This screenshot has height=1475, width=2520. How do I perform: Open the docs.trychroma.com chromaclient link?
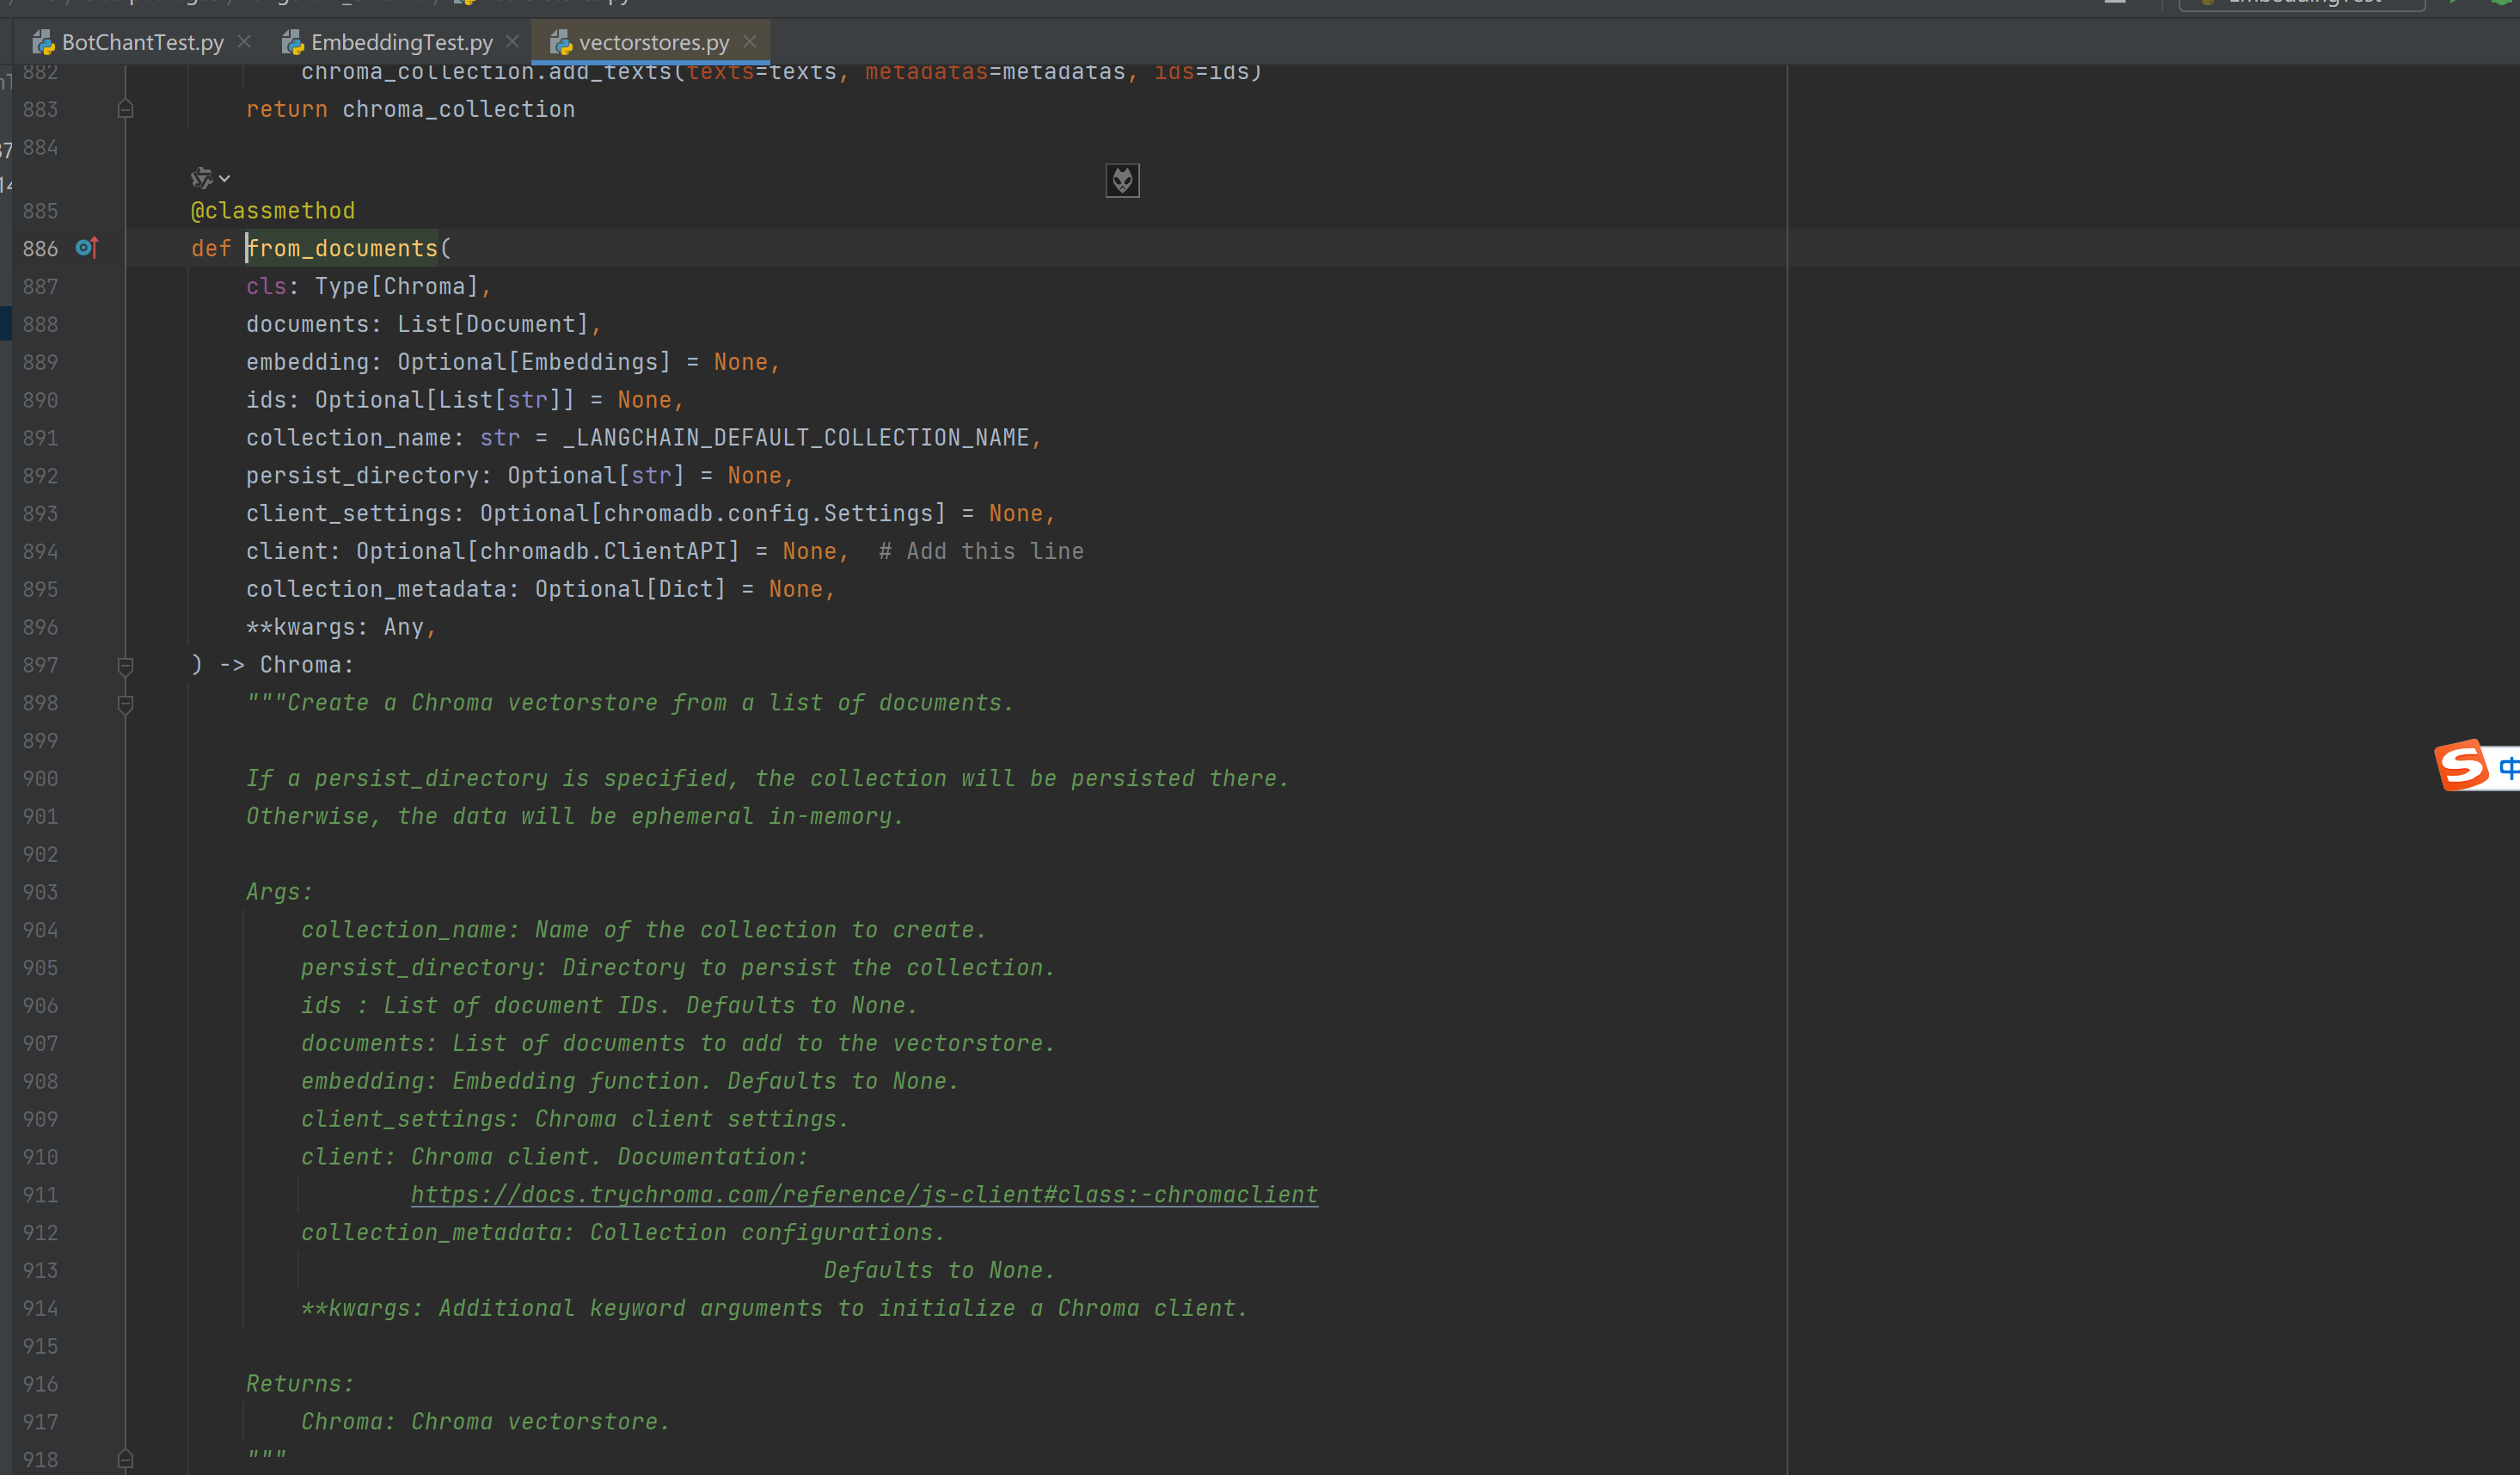864,1195
